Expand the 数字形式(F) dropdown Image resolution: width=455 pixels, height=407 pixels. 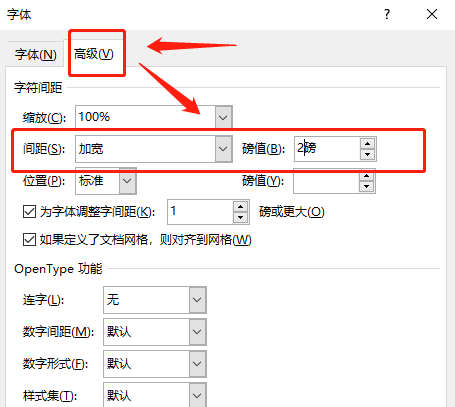pyautogui.click(x=197, y=364)
